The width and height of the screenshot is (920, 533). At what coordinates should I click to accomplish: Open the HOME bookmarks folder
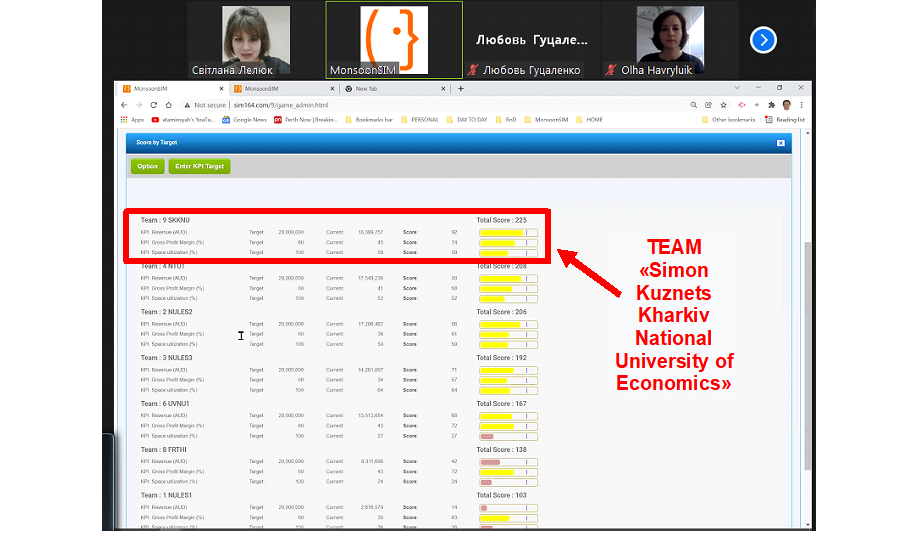[590, 120]
